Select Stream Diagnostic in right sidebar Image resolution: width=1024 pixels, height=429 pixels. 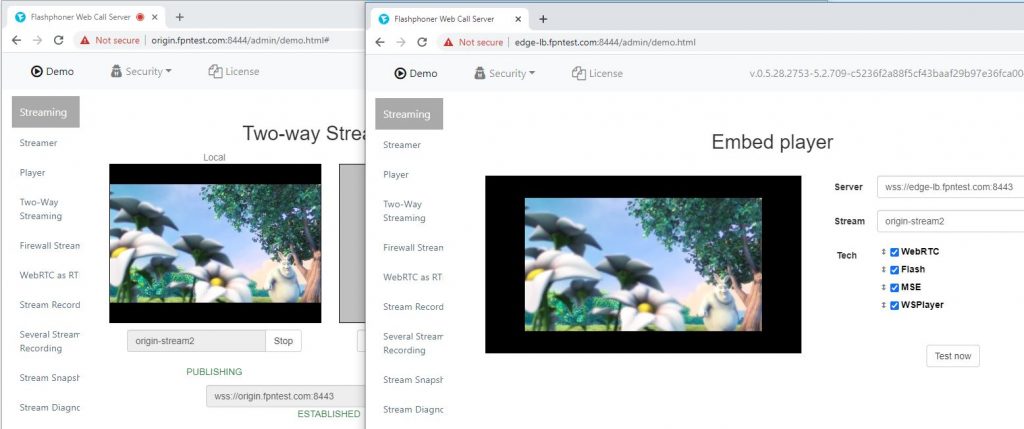(413, 409)
